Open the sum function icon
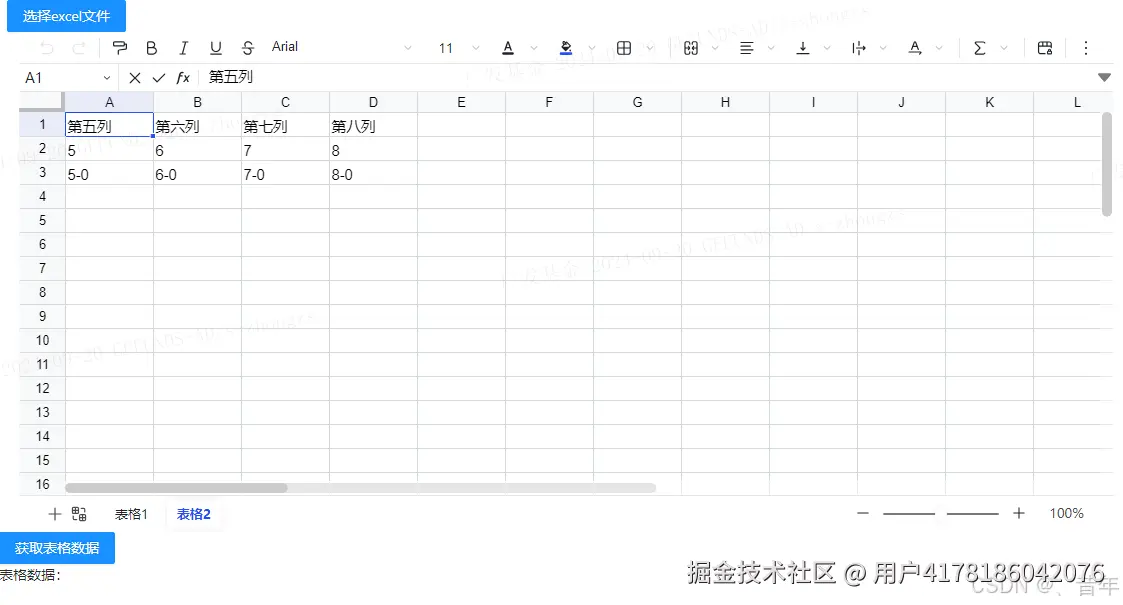The height and width of the screenshot is (605, 1123). (980, 47)
